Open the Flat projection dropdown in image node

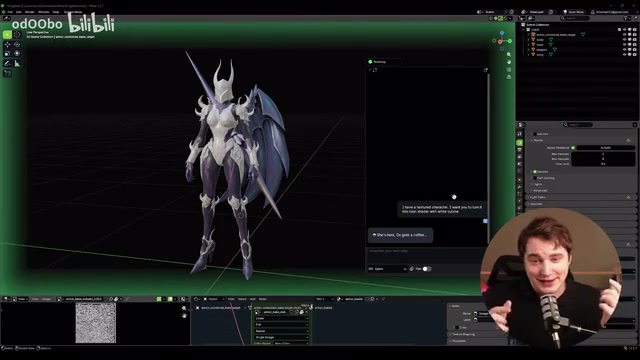pyautogui.click(x=281, y=324)
